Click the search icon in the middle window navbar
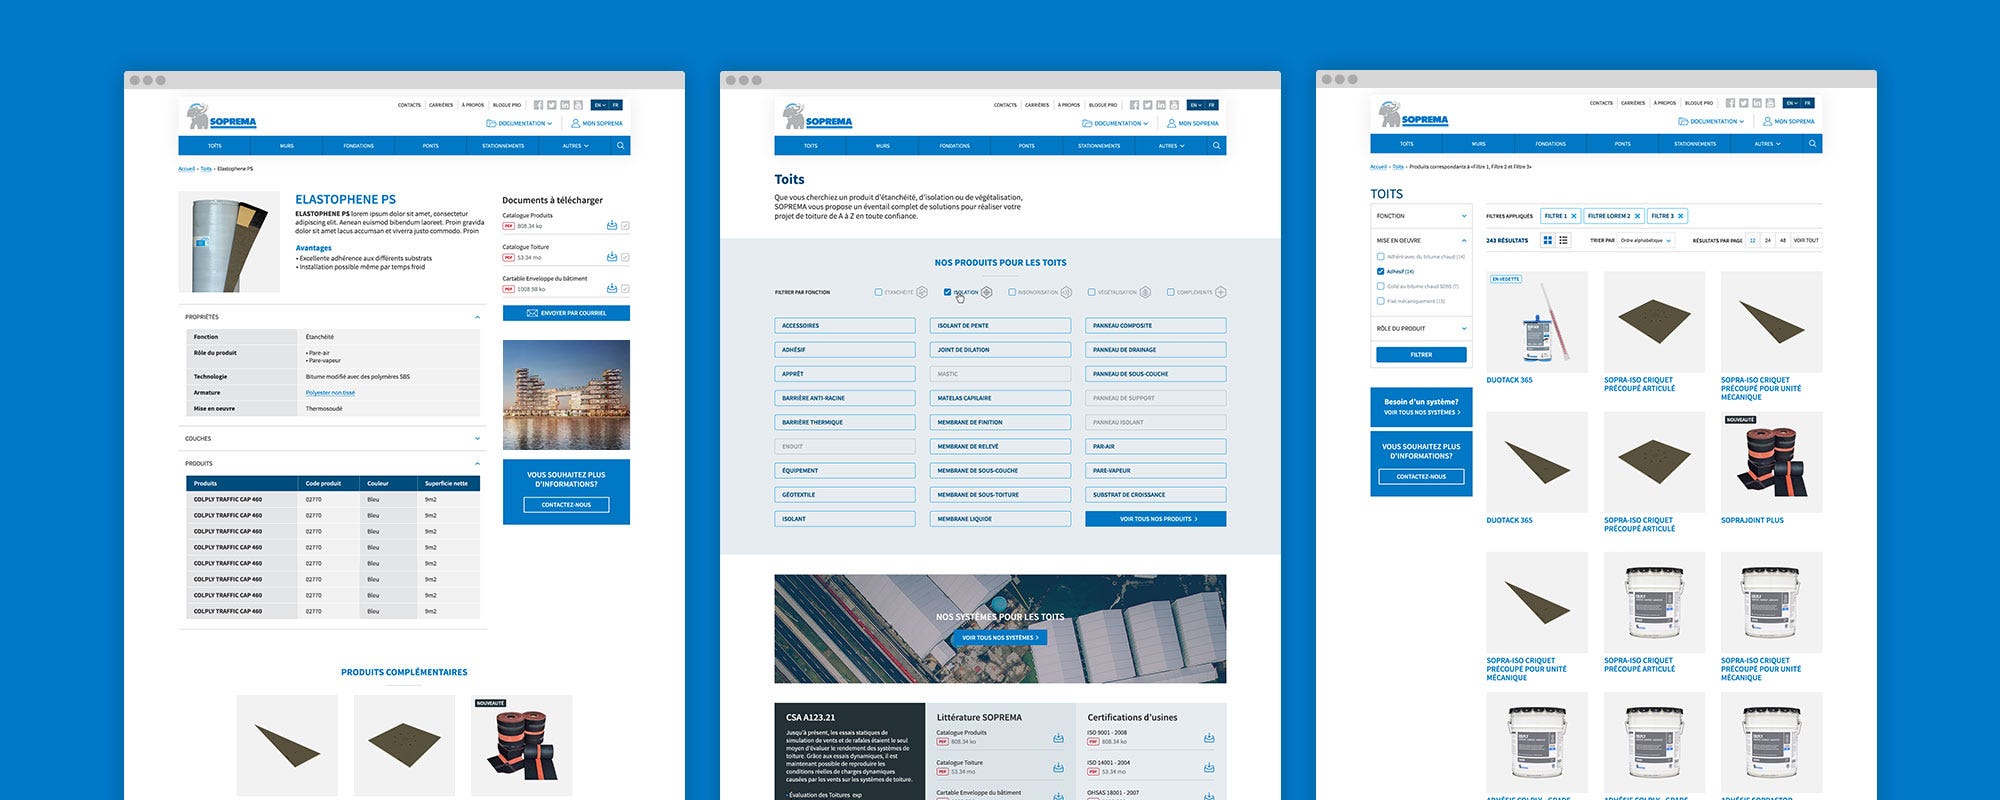Image resolution: width=2000 pixels, height=800 pixels. pos(1217,146)
